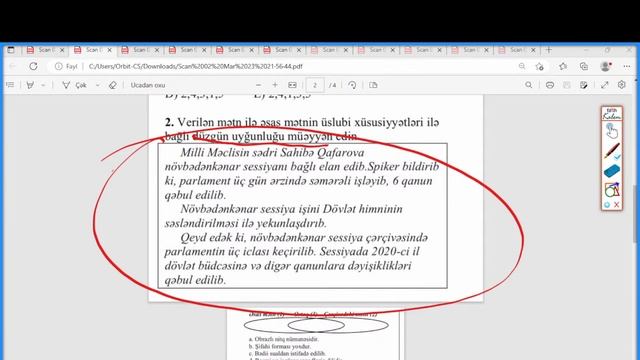Switch to the sixth Scan tab

[281, 50]
